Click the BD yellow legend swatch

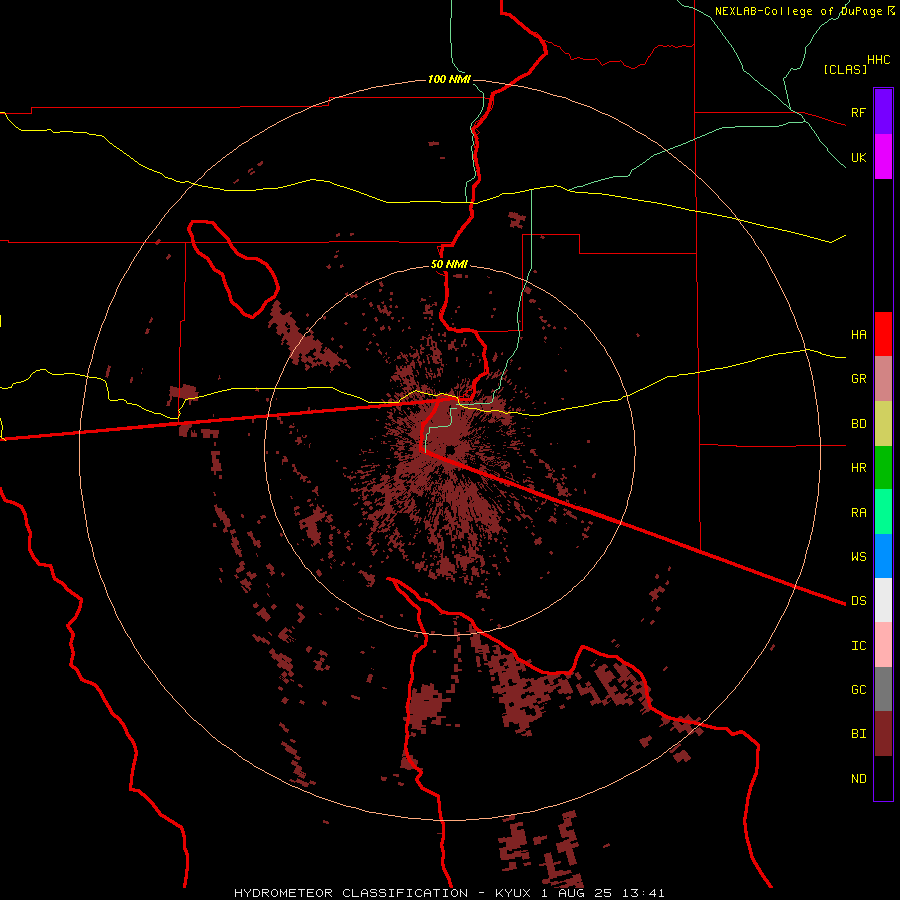click(x=883, y=423)
